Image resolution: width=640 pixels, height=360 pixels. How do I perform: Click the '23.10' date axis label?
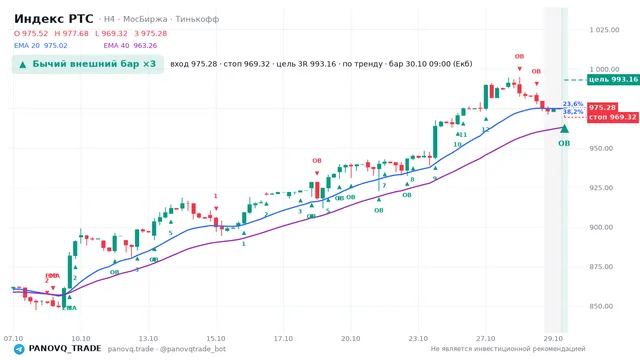418,339
